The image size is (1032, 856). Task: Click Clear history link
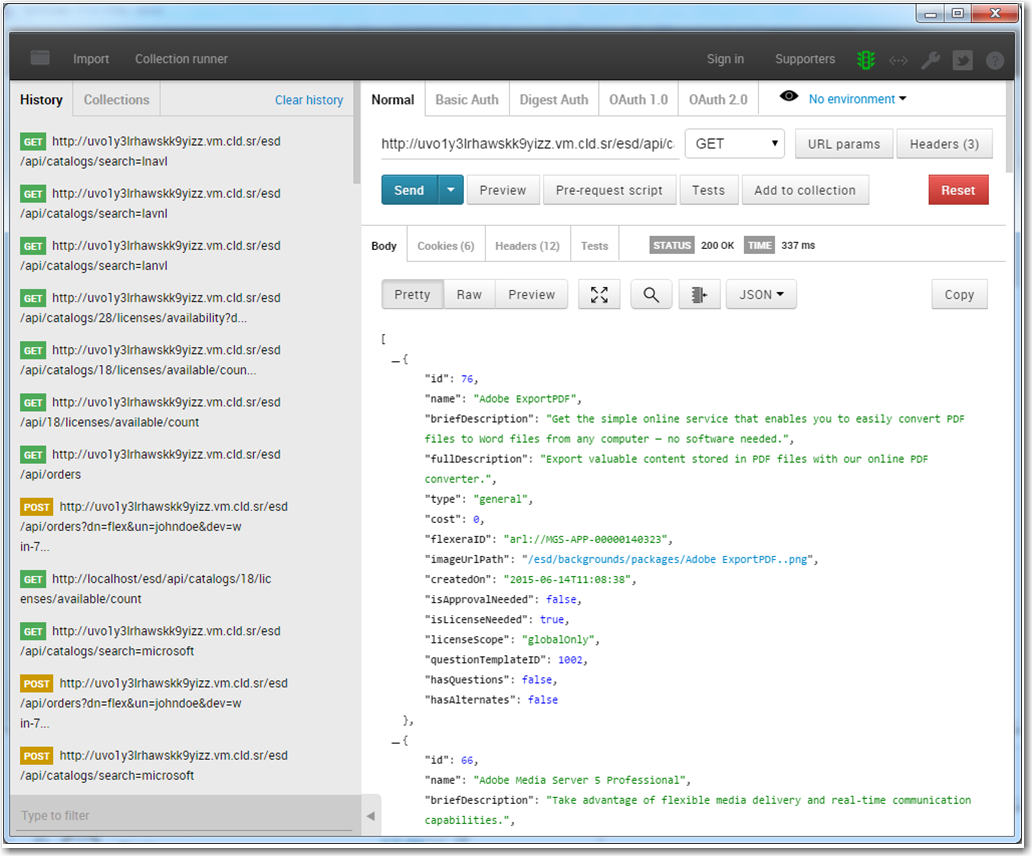309,99
